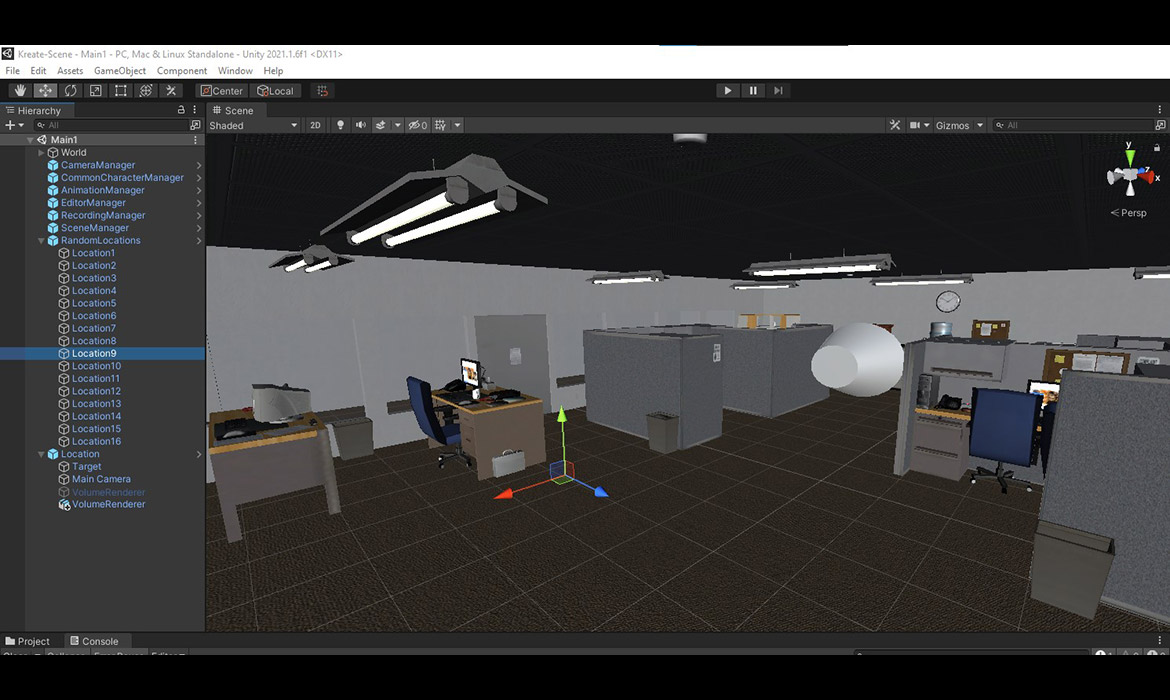Click the Pause button
The width and height of the screenshot is (1170, 700).
pos(753,91)
